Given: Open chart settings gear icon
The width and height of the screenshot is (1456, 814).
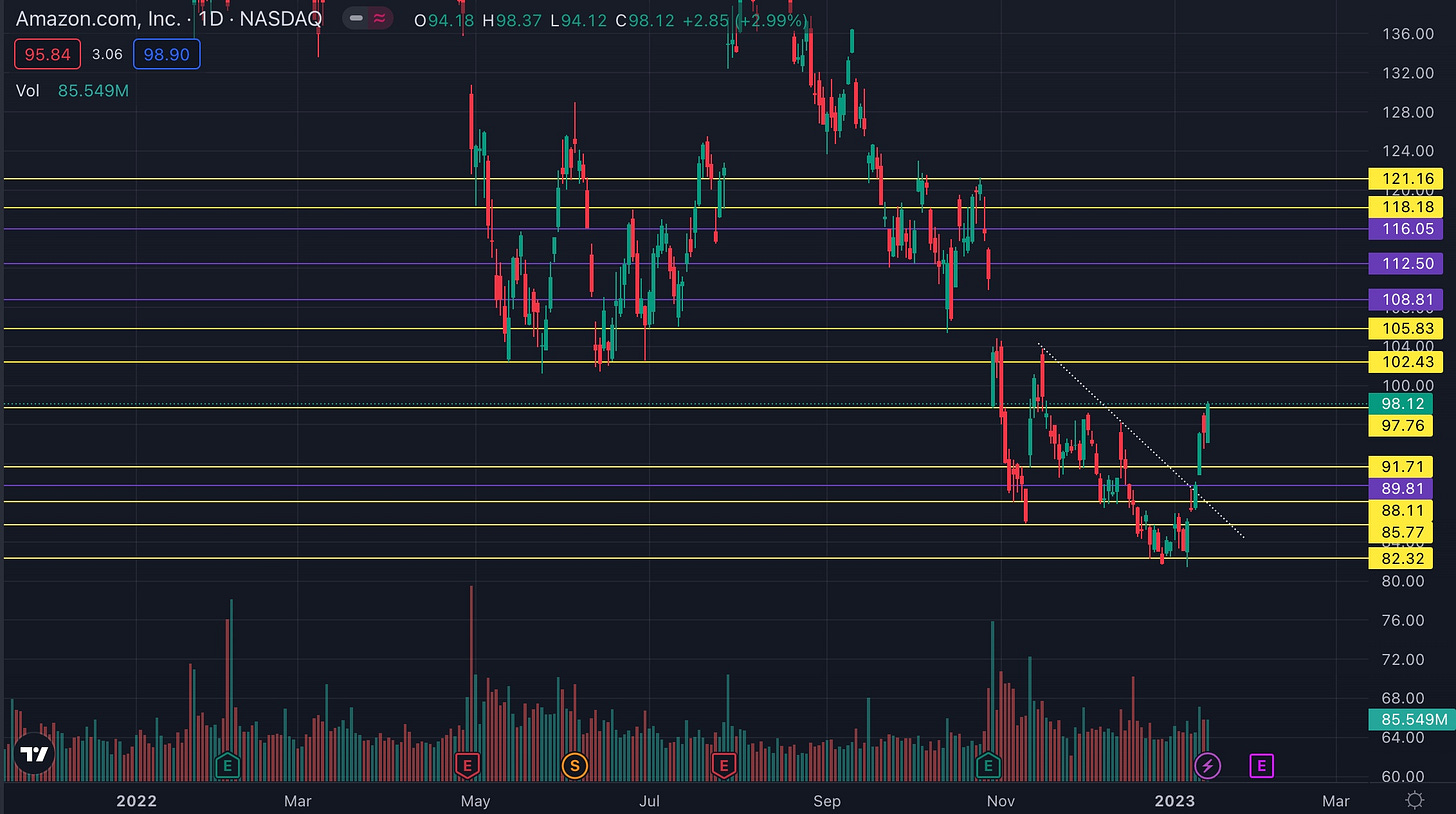Looking at the screenshot, I should pos(1414,800).
